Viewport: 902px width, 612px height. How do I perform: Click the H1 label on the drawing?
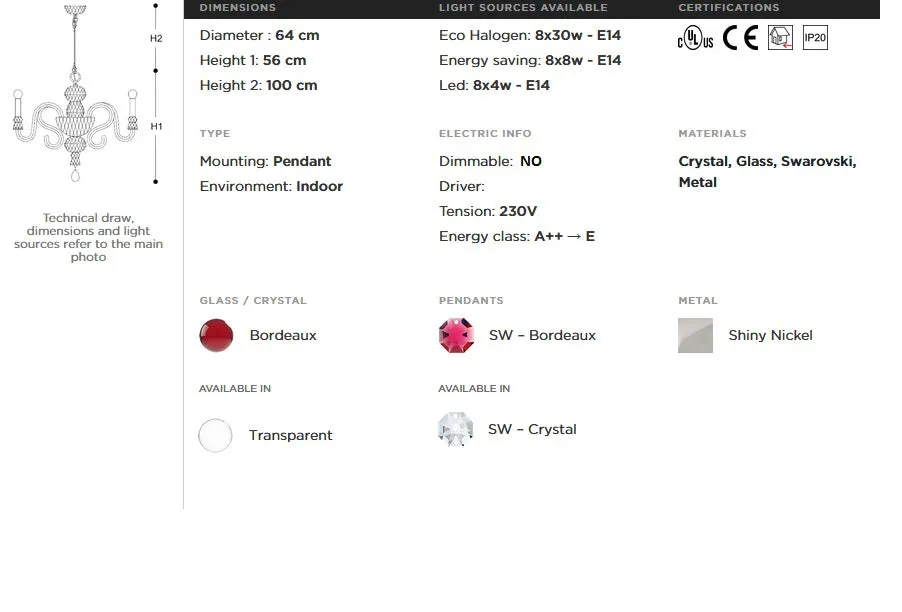[156, 127]
